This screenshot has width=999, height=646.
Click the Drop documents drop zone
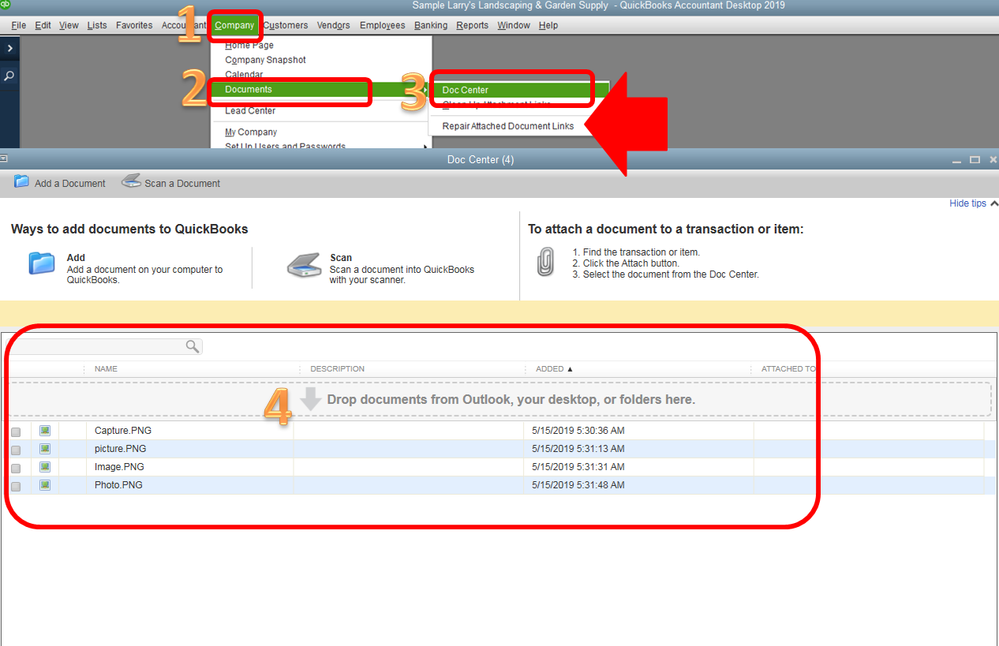[500, 399]
